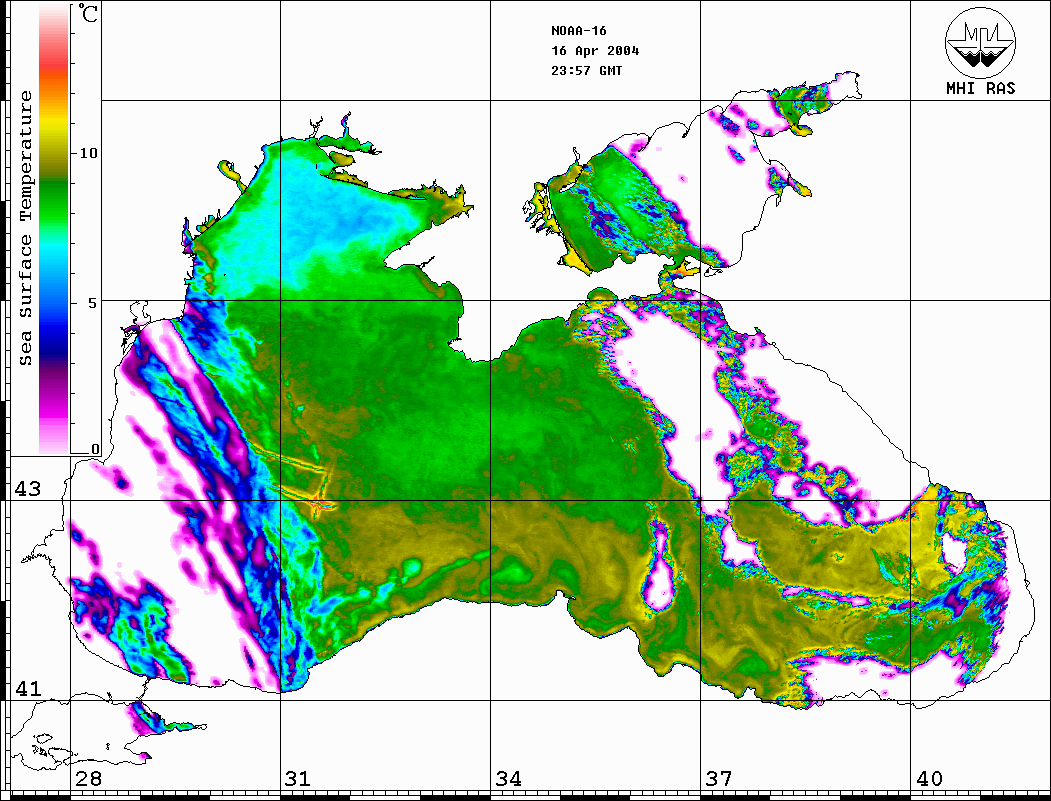Click latitude label "41"

(x=27, y=689)
